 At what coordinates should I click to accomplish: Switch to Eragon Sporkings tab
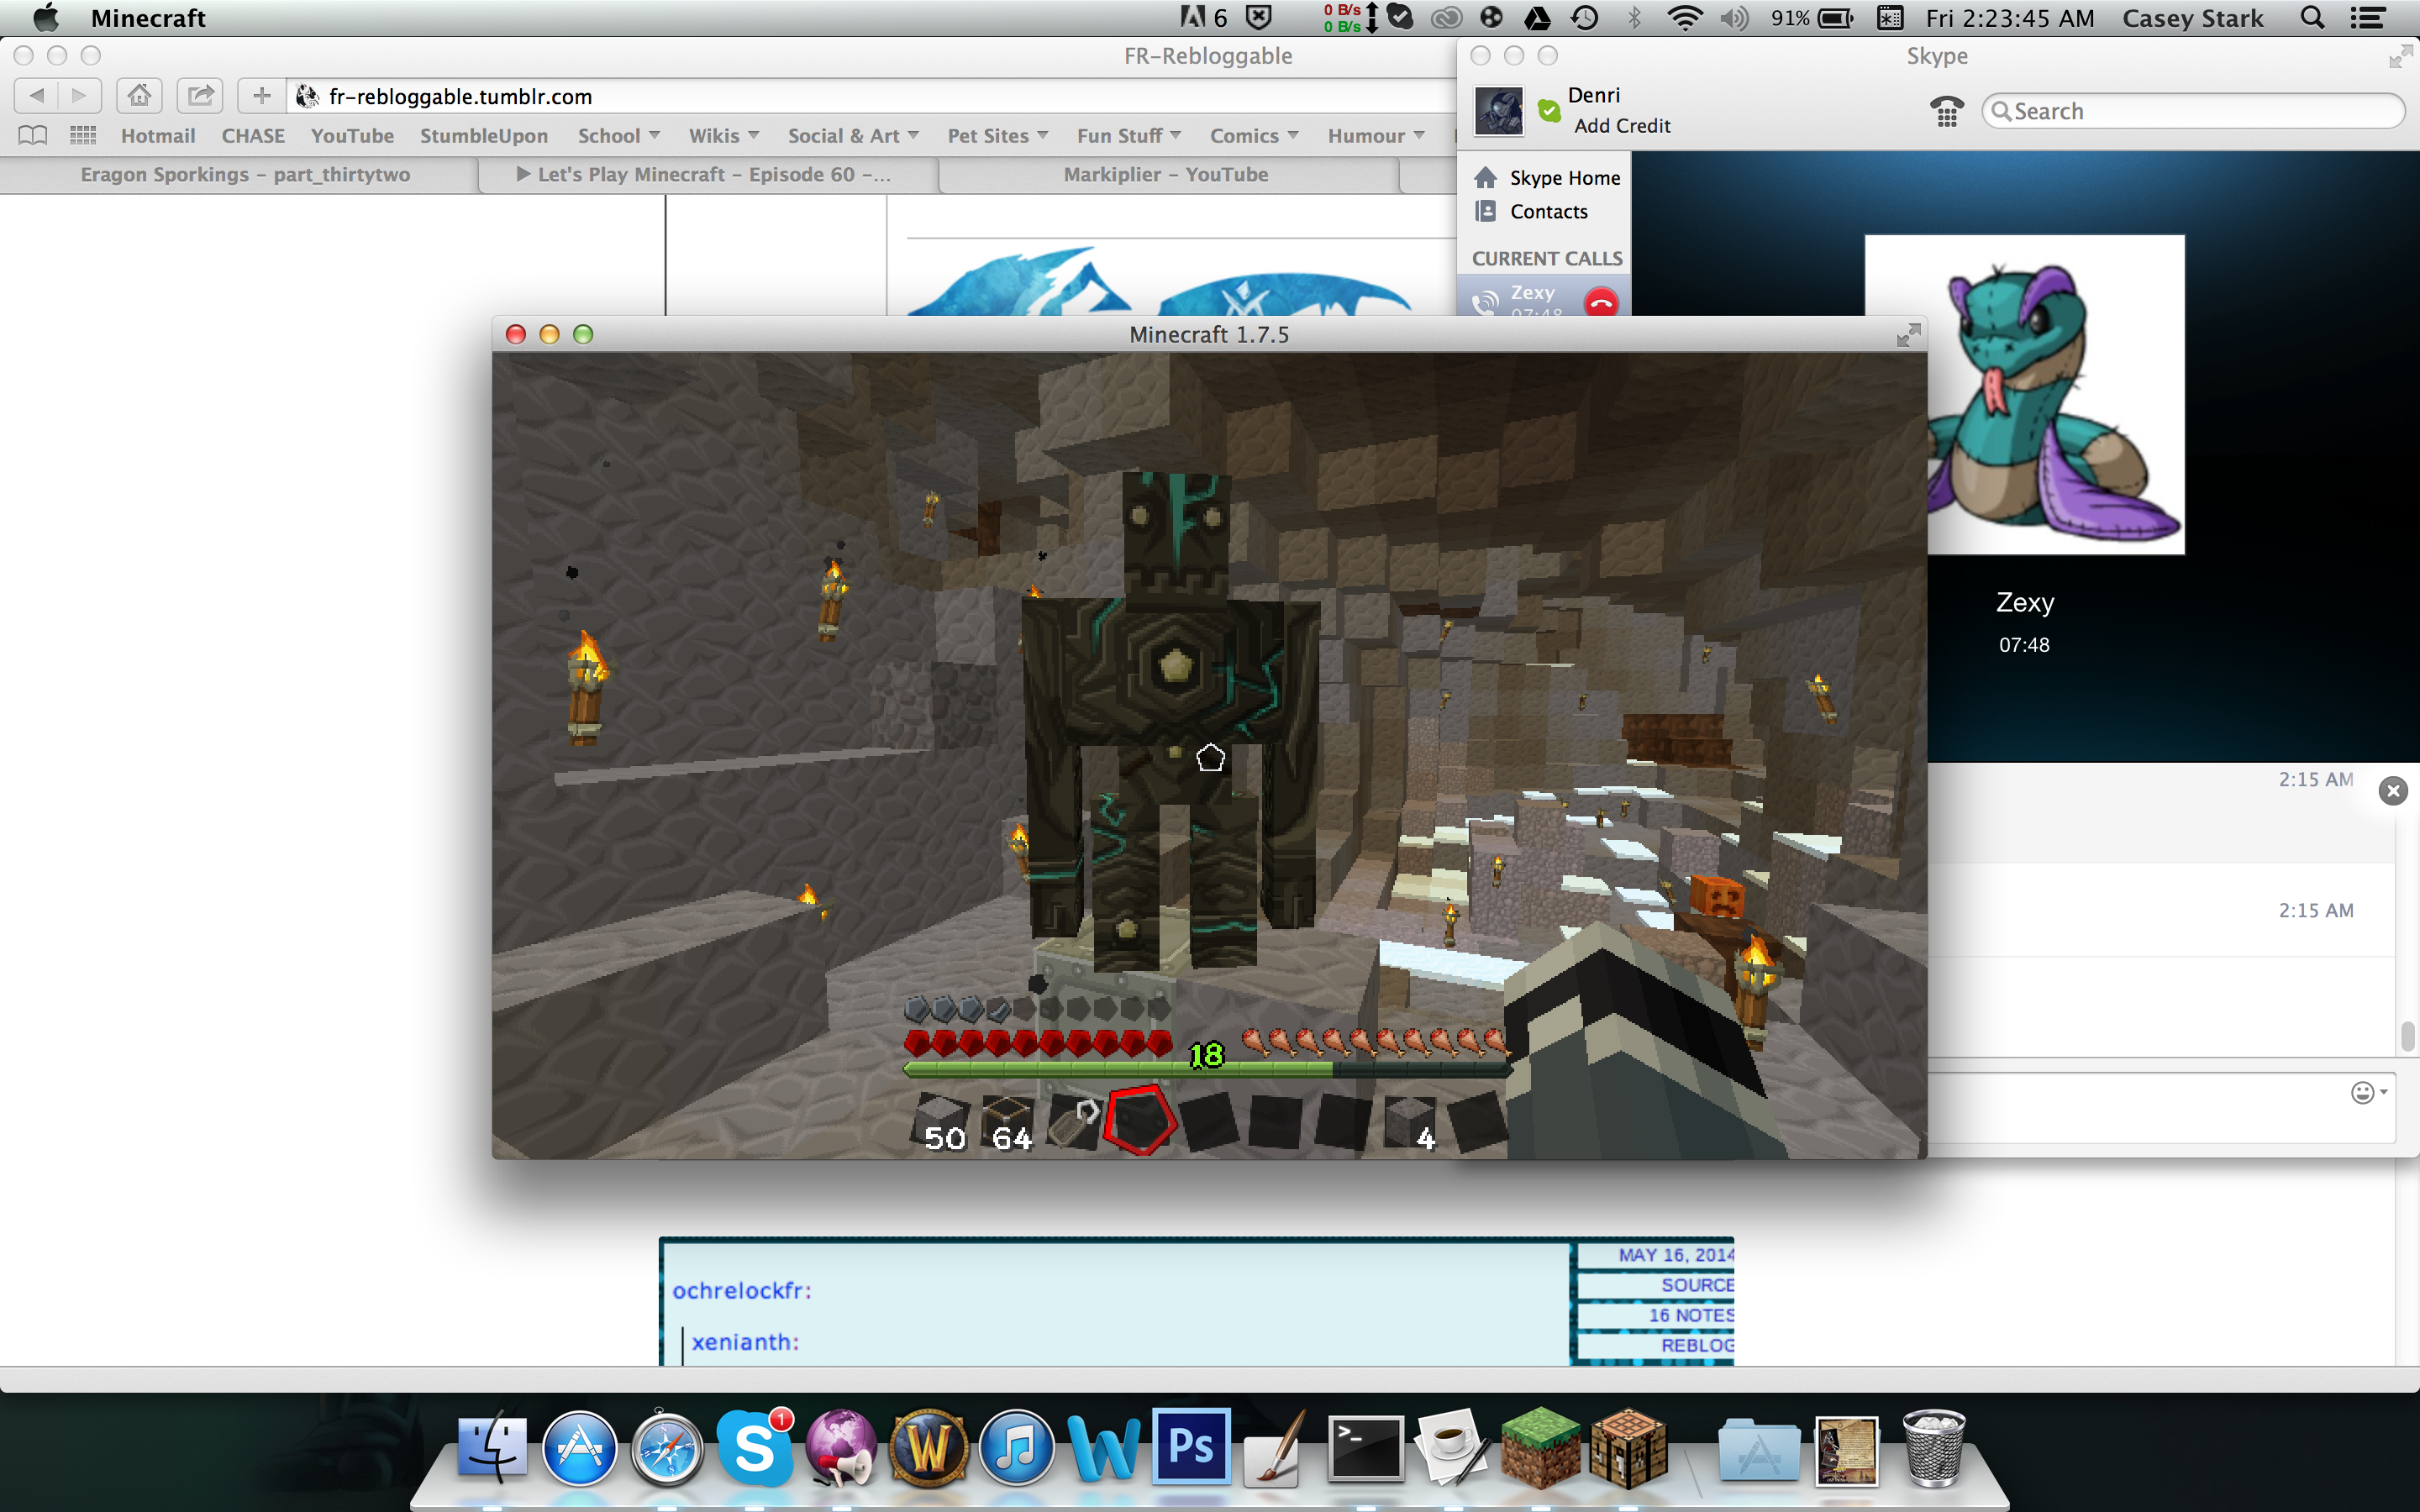coord(245,174)
